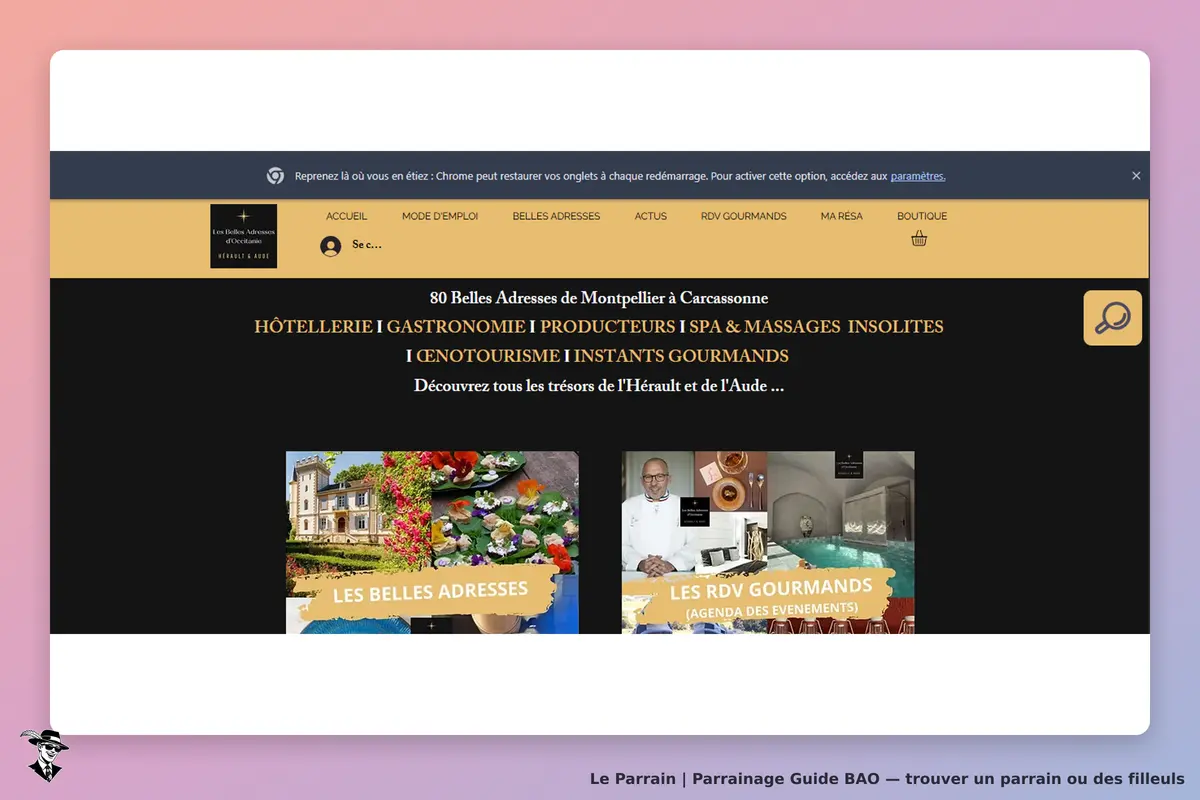Open the LES BELLES ADRESSES image tile
This screenshot has height=800, width=1200.
432,542
